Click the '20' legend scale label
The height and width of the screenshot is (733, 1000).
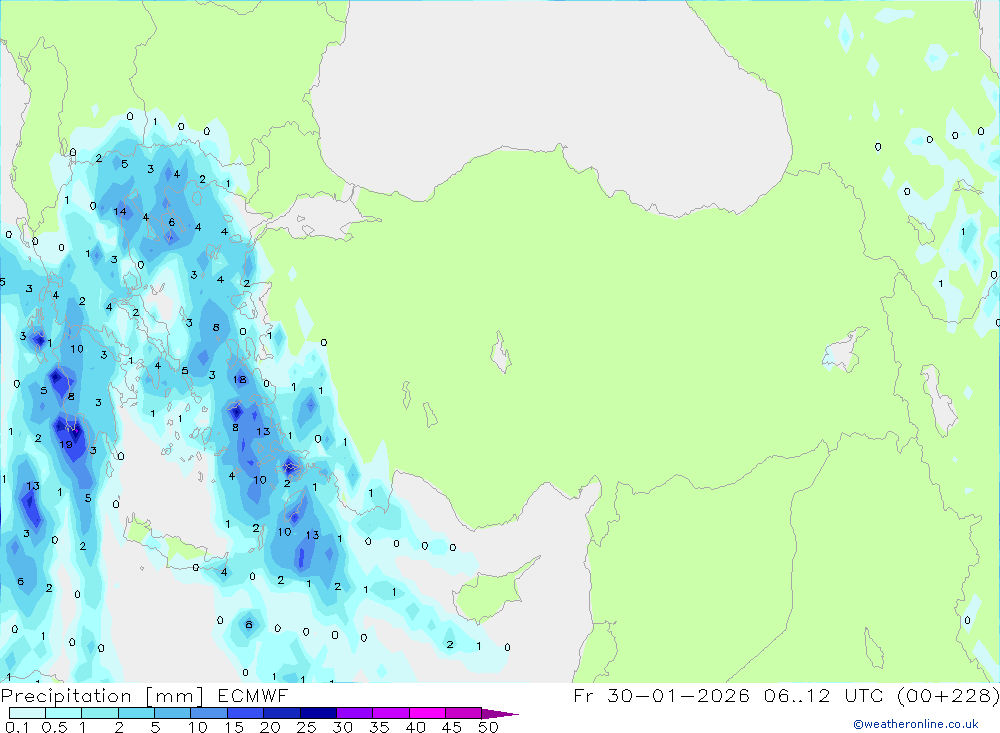(x=270, y=727)
